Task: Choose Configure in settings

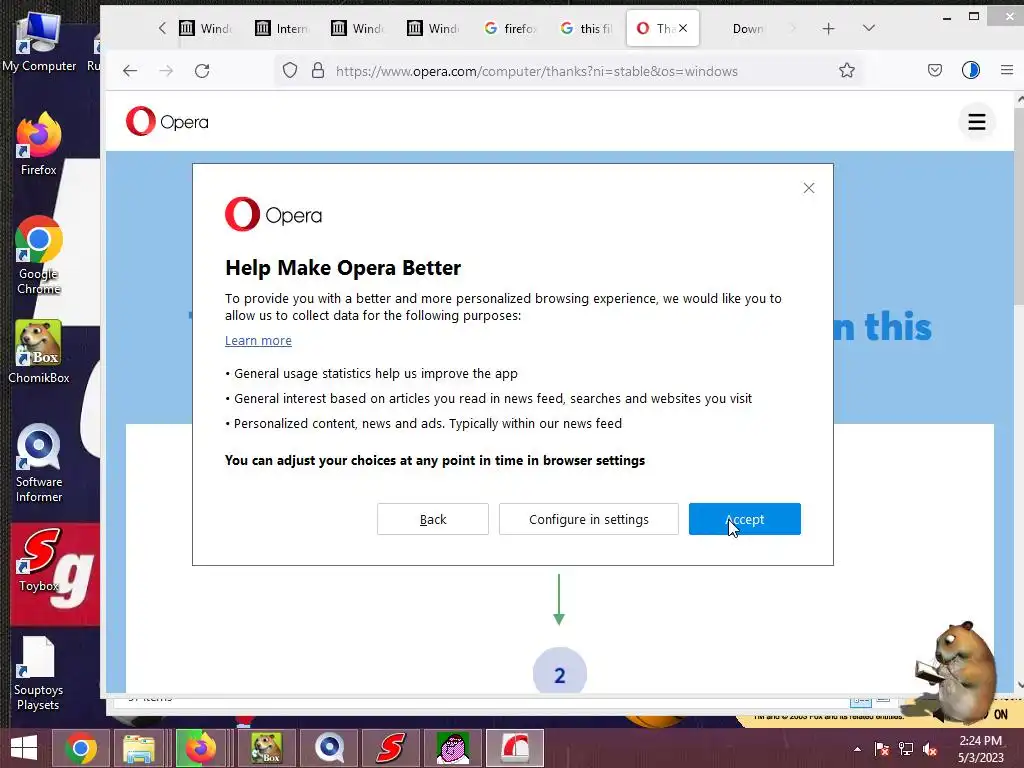Action: click(588, 519)
